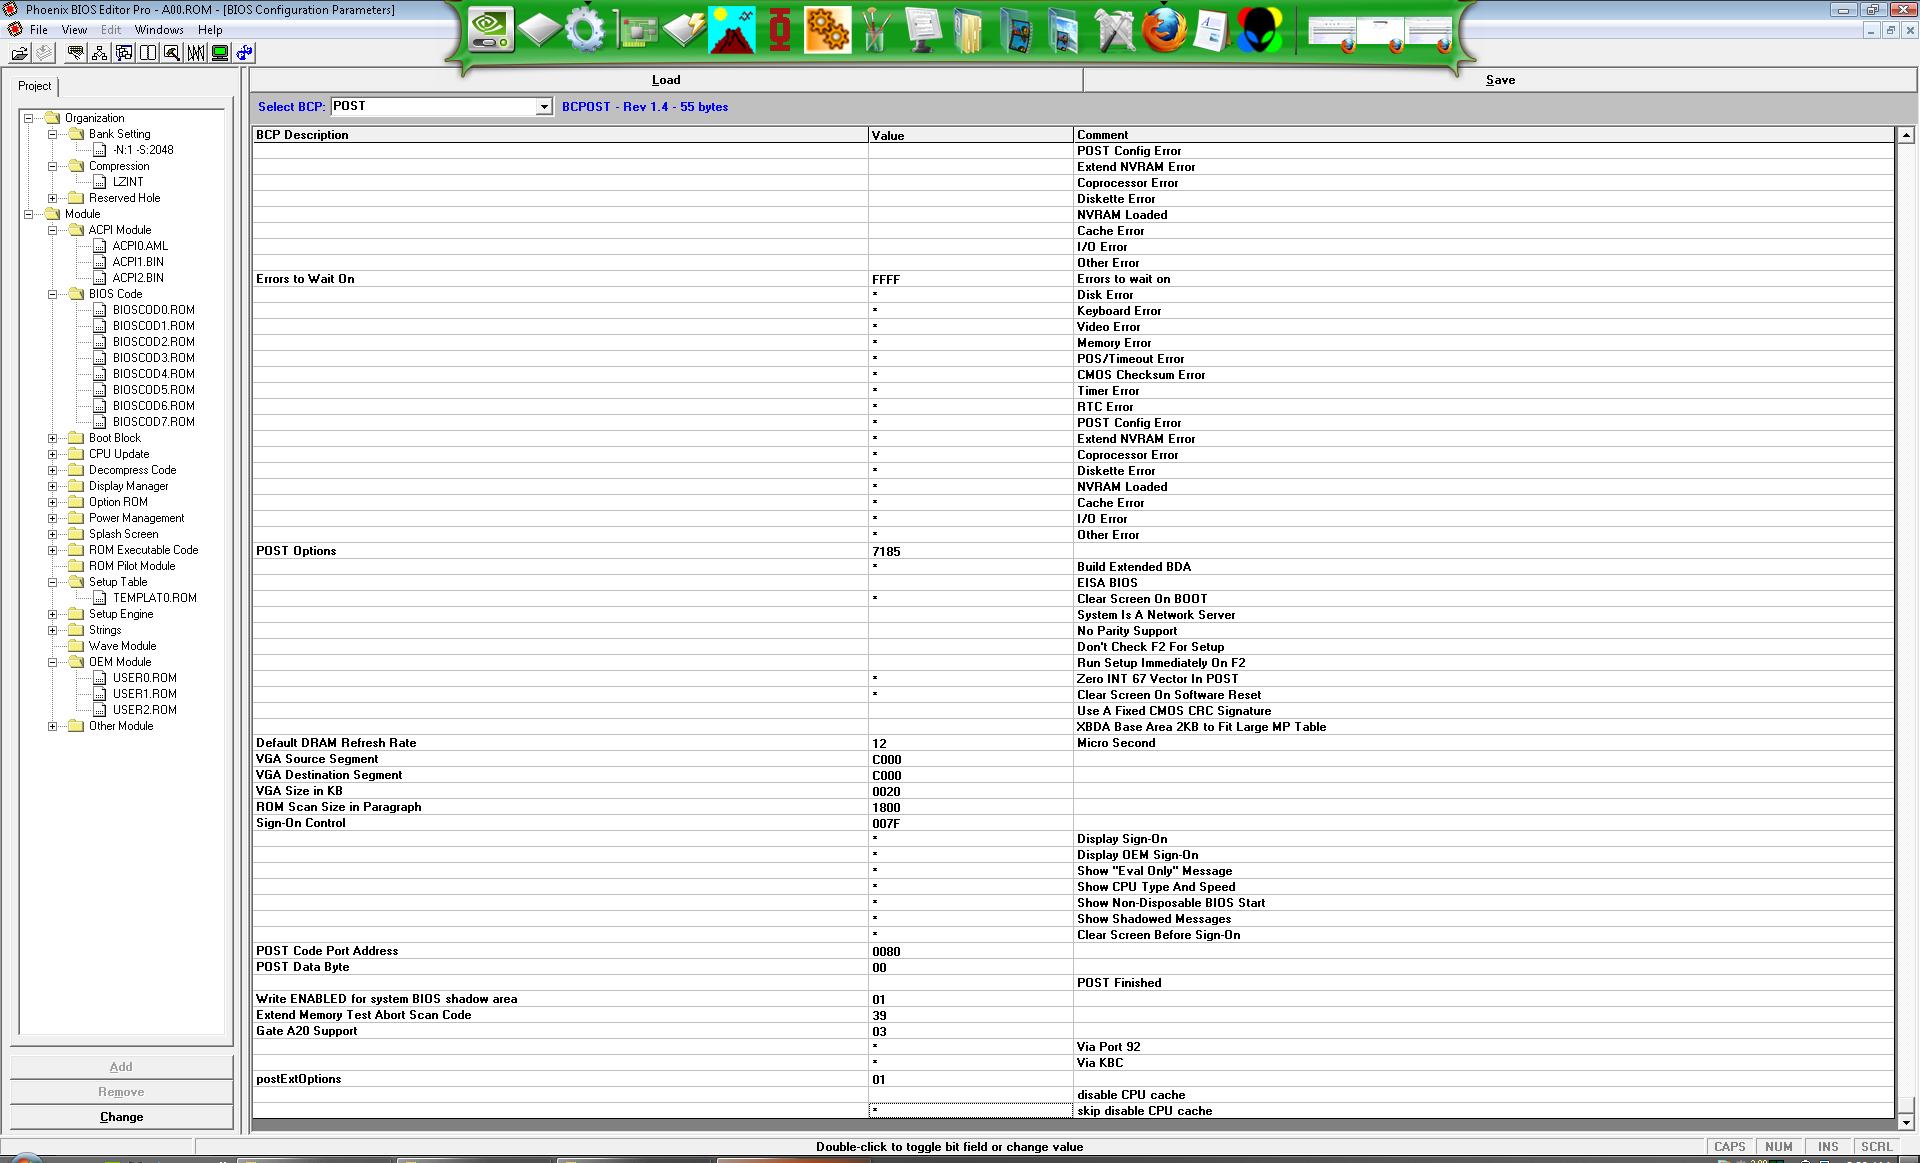The height and width of the screenshot is (1163, 1920).
Task: Collapse the ACPI Module folder
Action: point(53,230)
